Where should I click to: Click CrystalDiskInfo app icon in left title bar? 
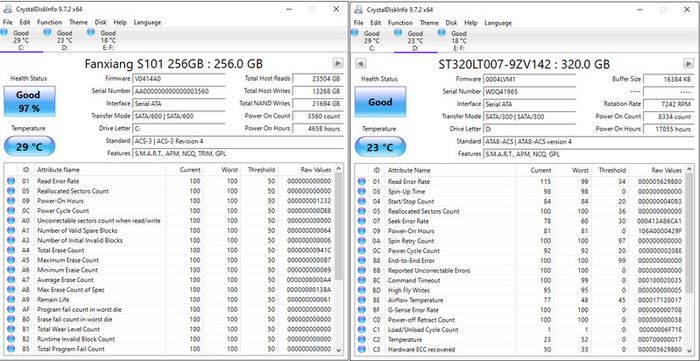tap(8, 9)
